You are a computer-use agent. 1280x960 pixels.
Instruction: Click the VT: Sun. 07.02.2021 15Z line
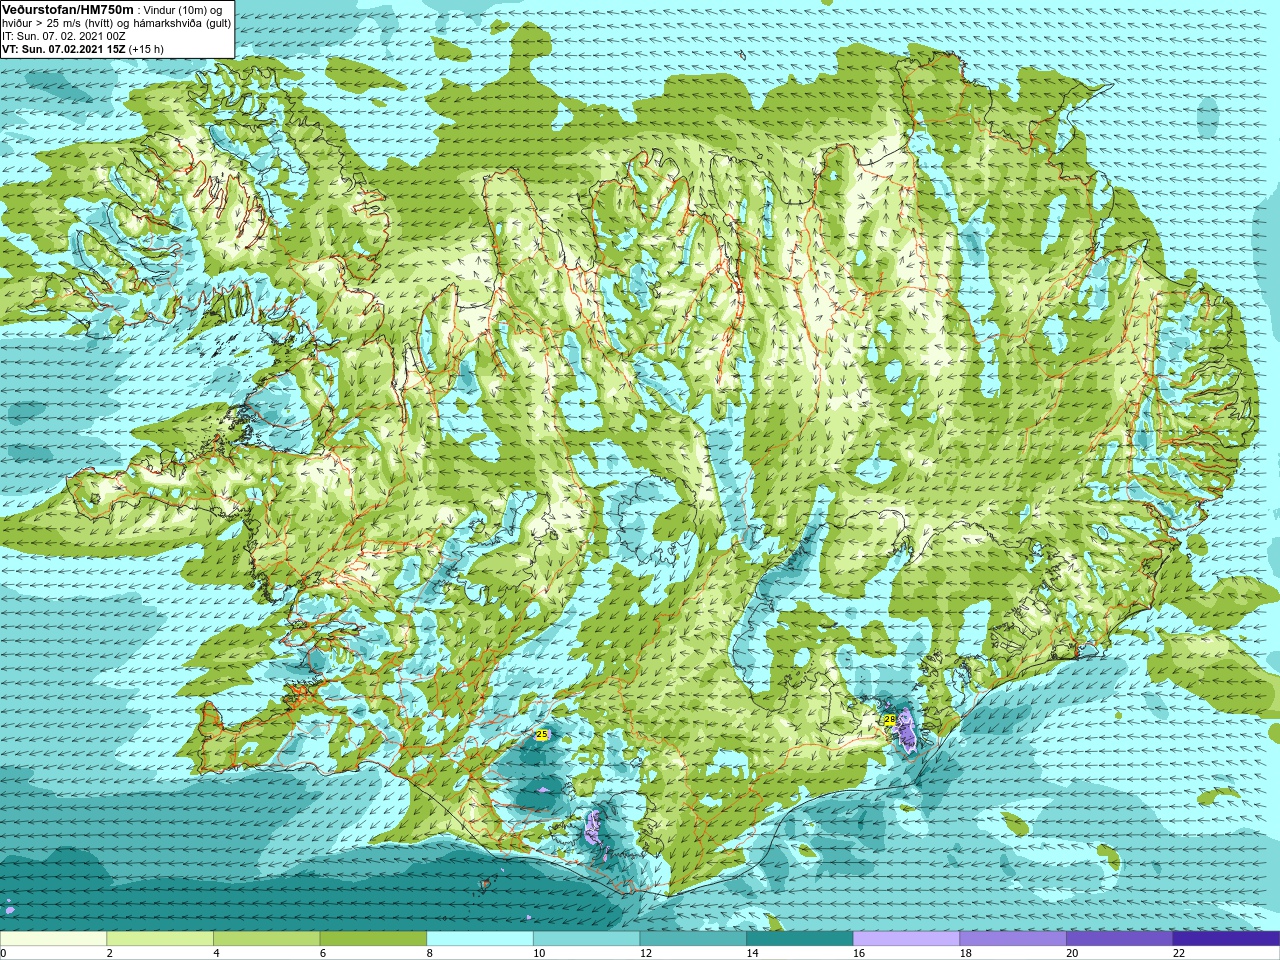point(63,49)
